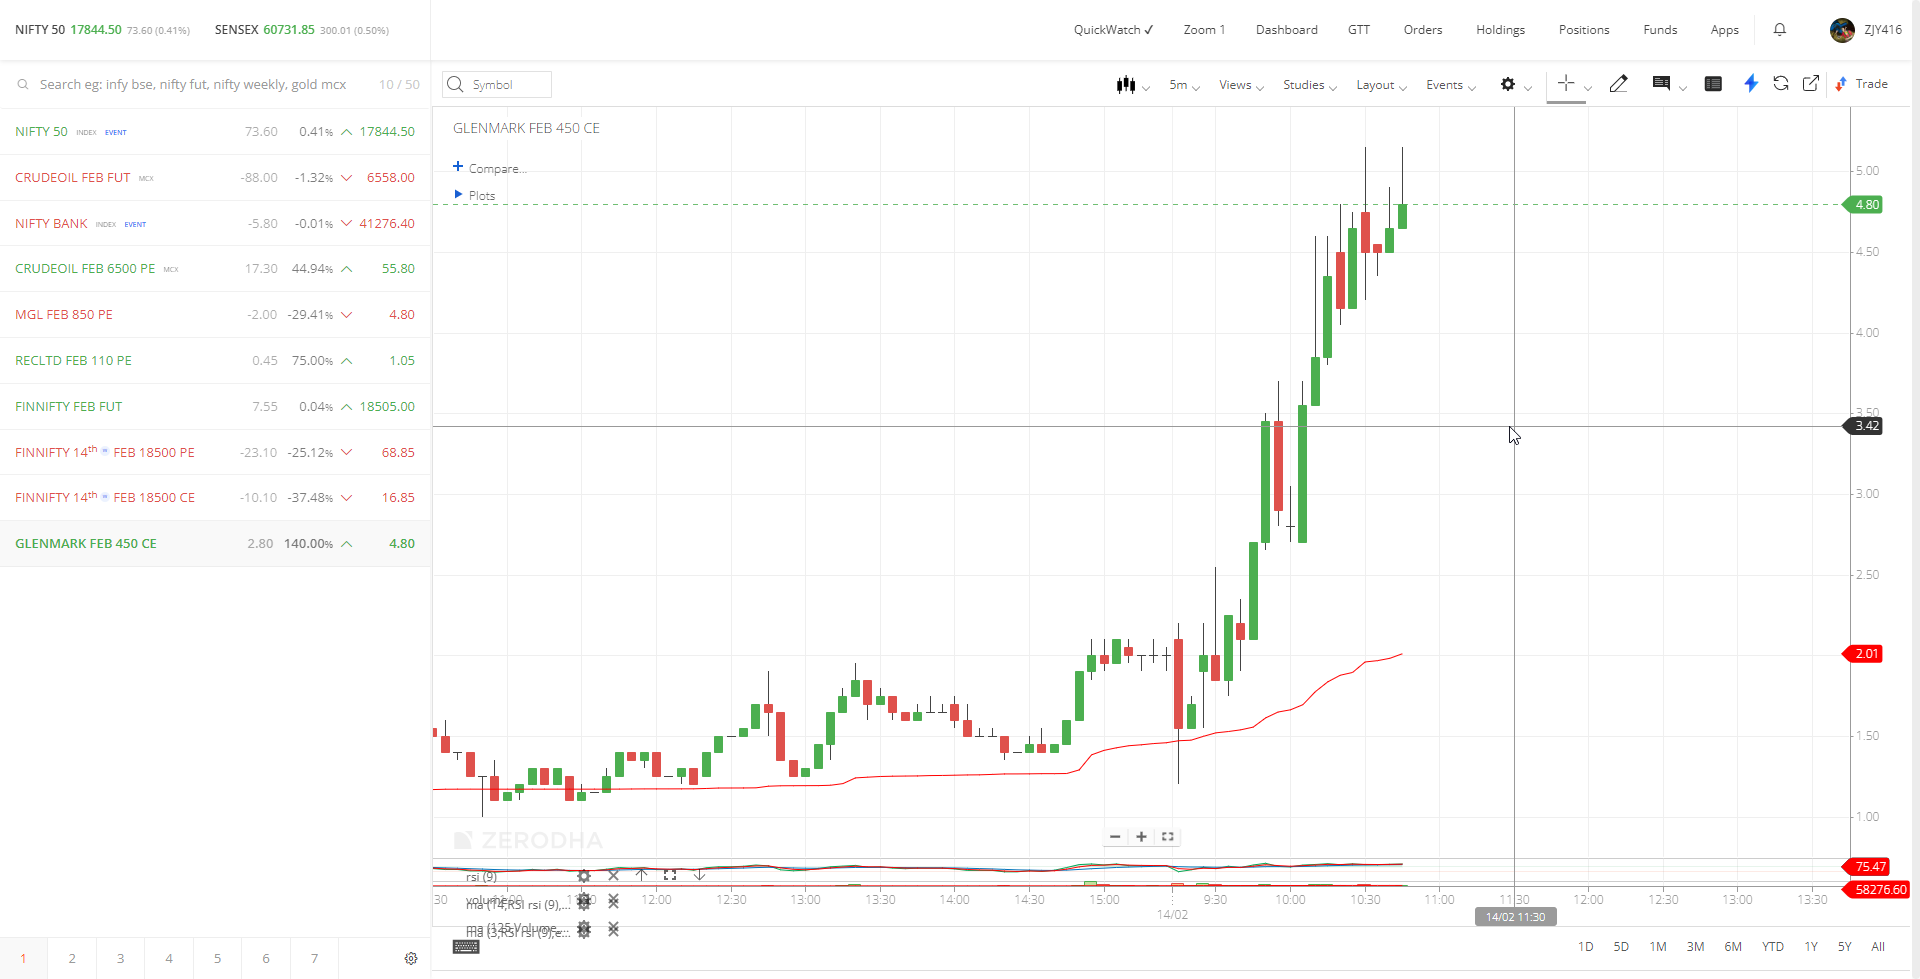Viewport: 1920px width, 979px height.
Task: Toggle the crosshair tool
Action: coord(1566,84)
